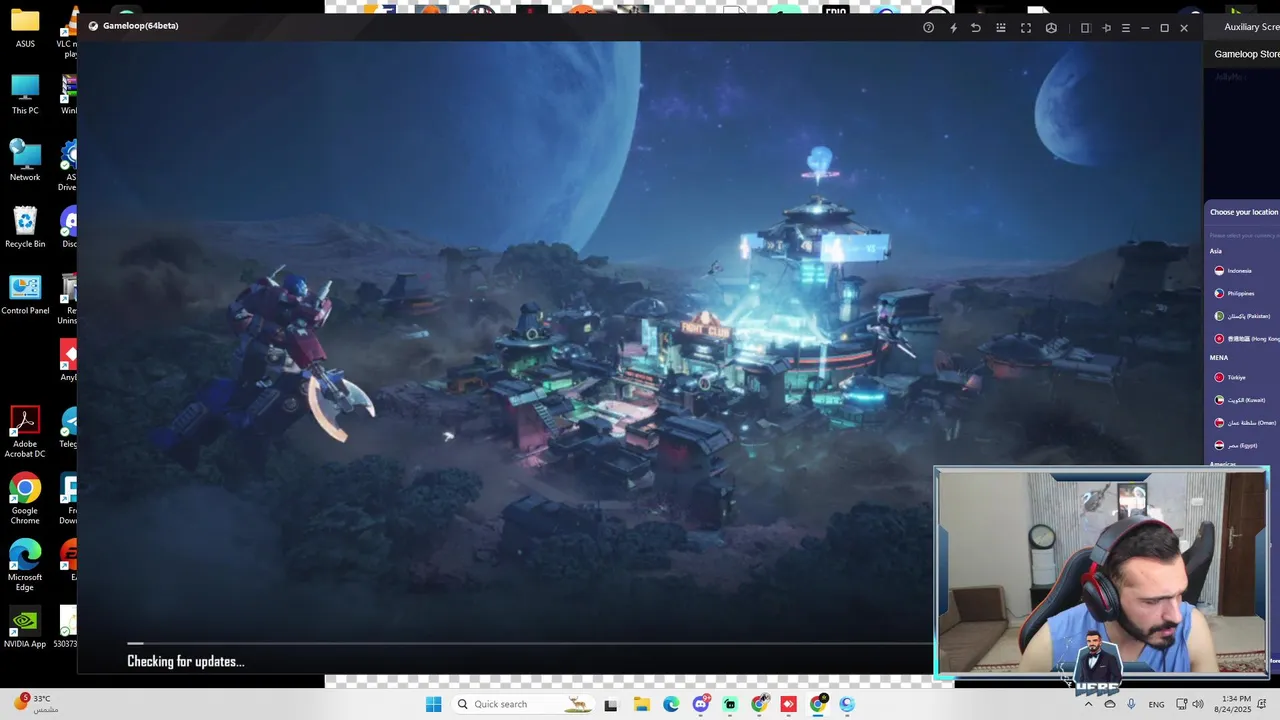
Task: Open the Recycle Bin
Action: click(x=25, y=228)
